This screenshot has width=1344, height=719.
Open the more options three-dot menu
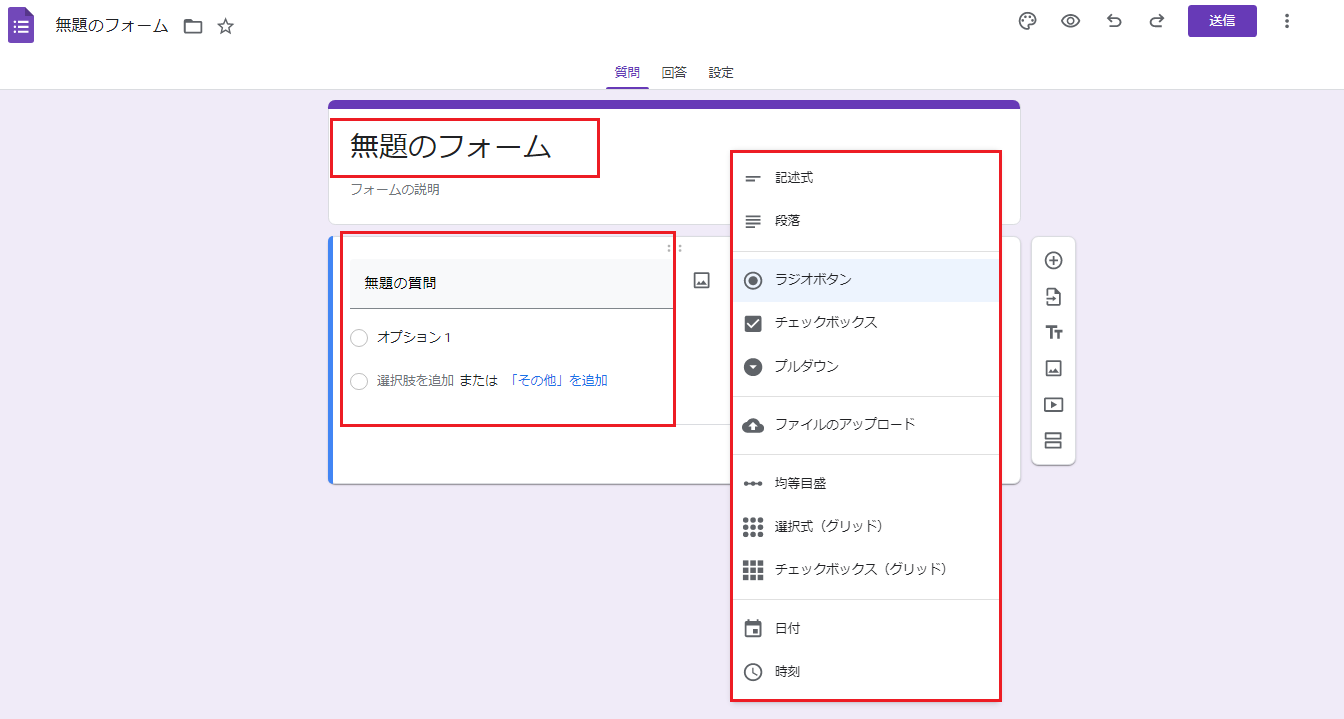pos(1287,21)
